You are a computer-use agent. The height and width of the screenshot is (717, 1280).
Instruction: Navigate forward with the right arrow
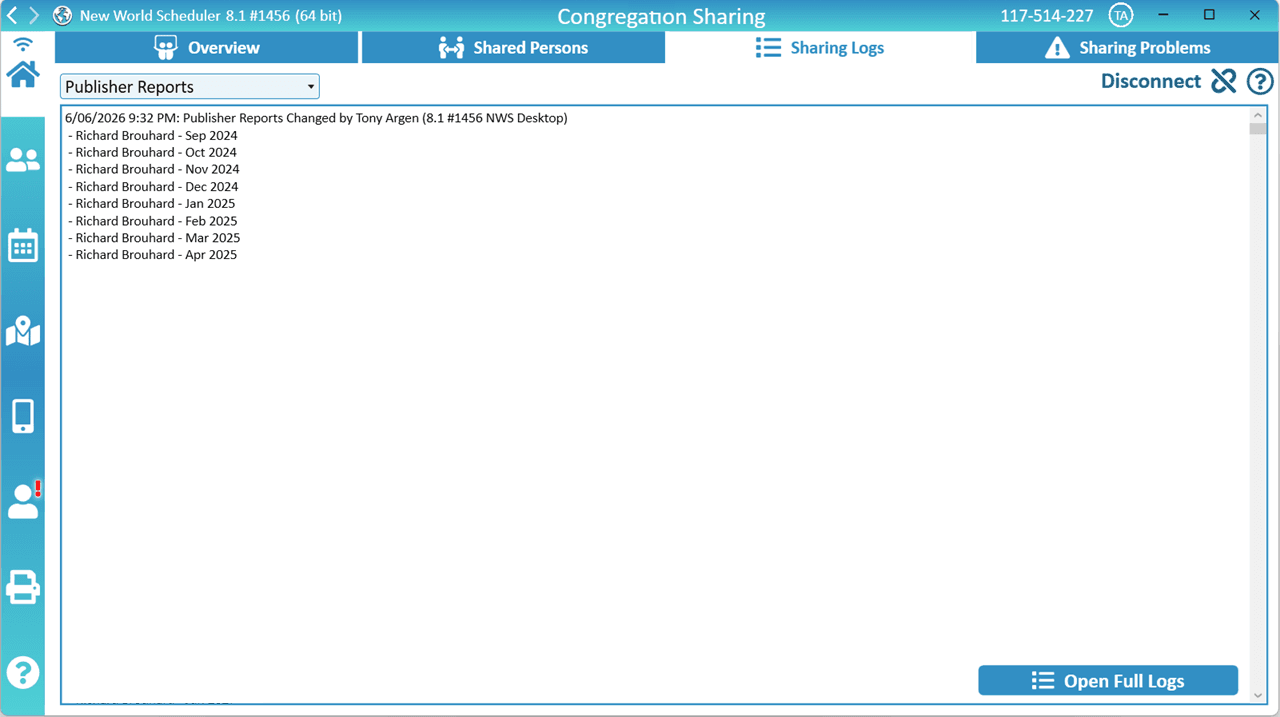[34, 16]
